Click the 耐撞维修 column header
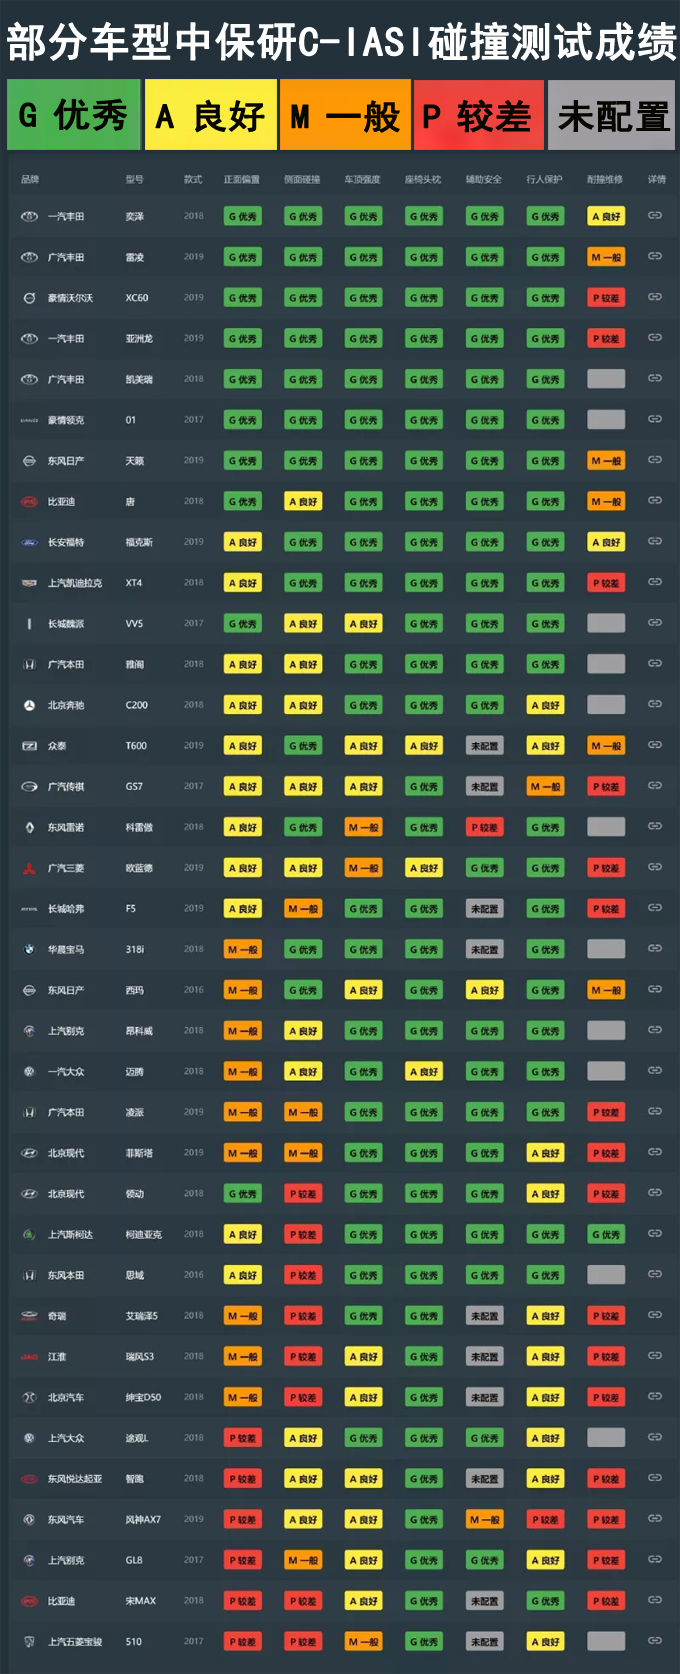Viewport: 680px width, 1674px height. 605,180
